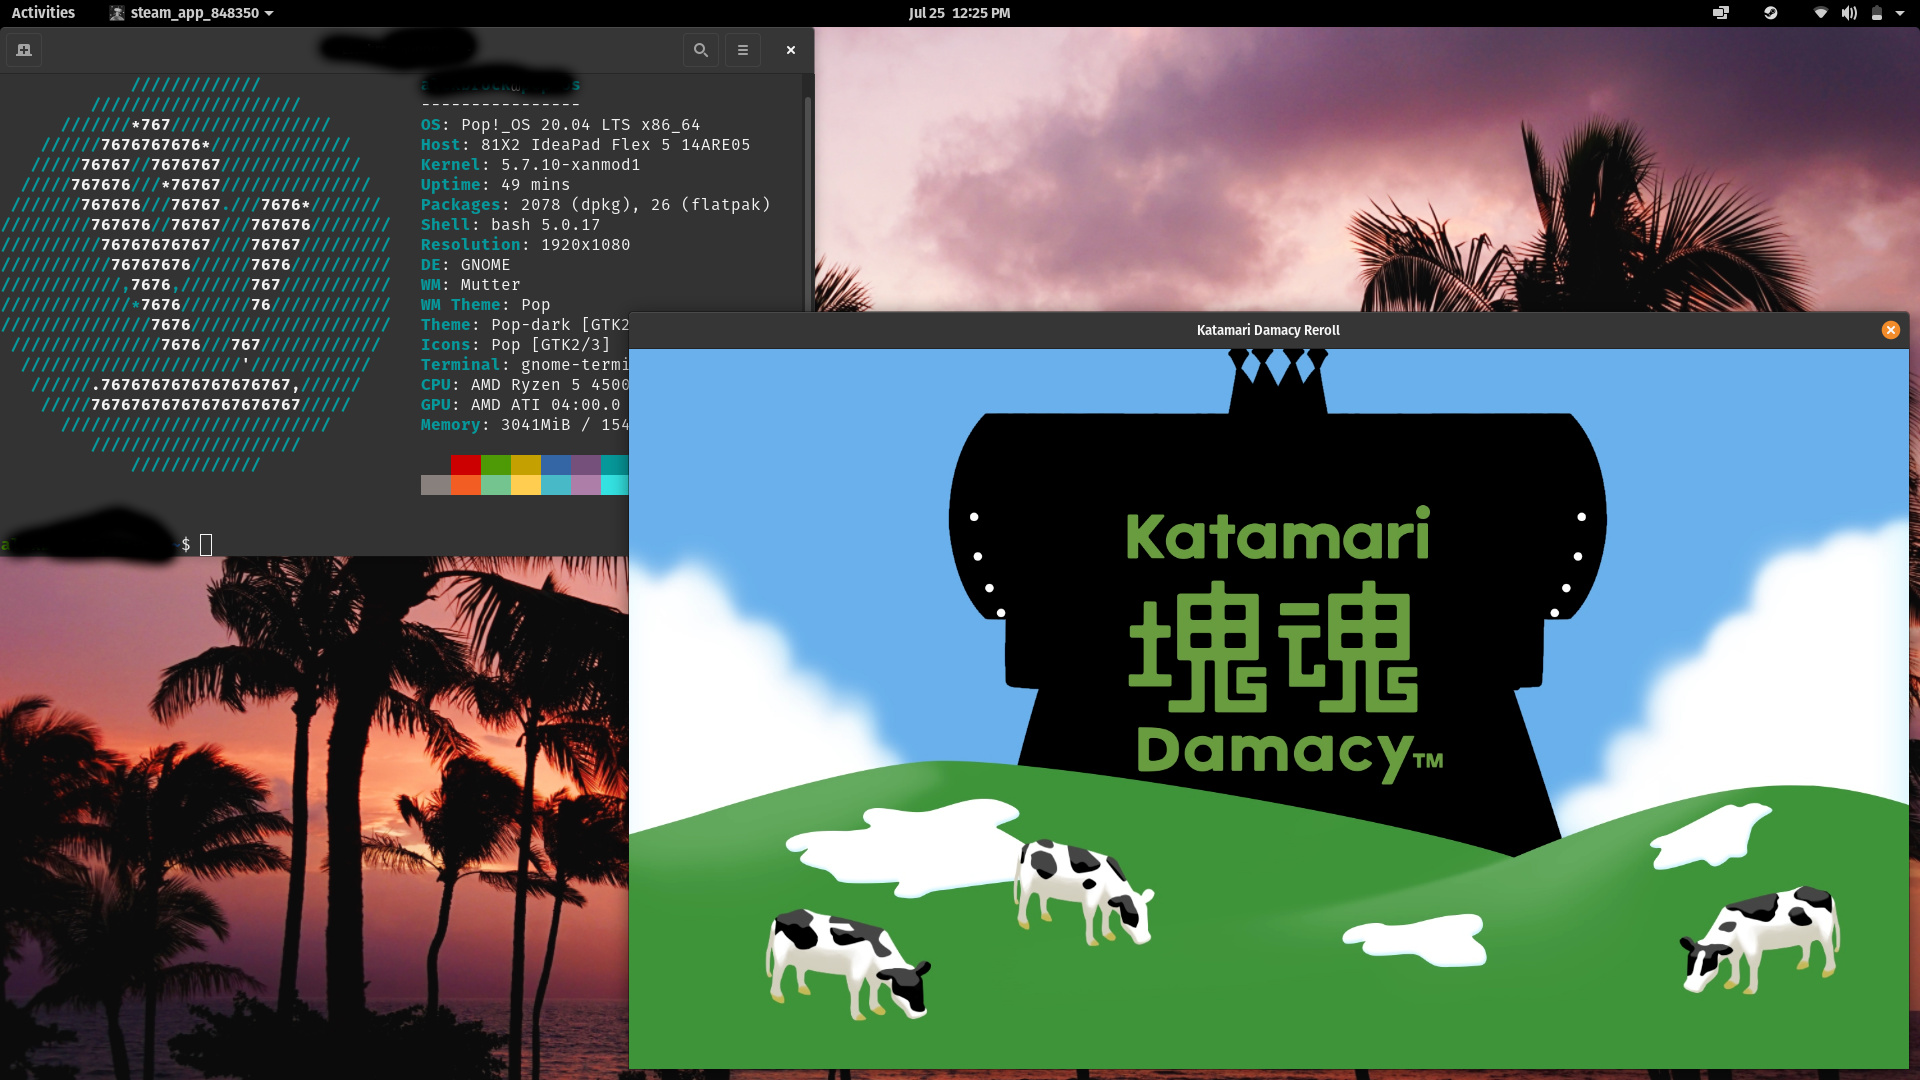The image size is (1920, 1080).
Task: Close the terminal window
Action: 791,50
